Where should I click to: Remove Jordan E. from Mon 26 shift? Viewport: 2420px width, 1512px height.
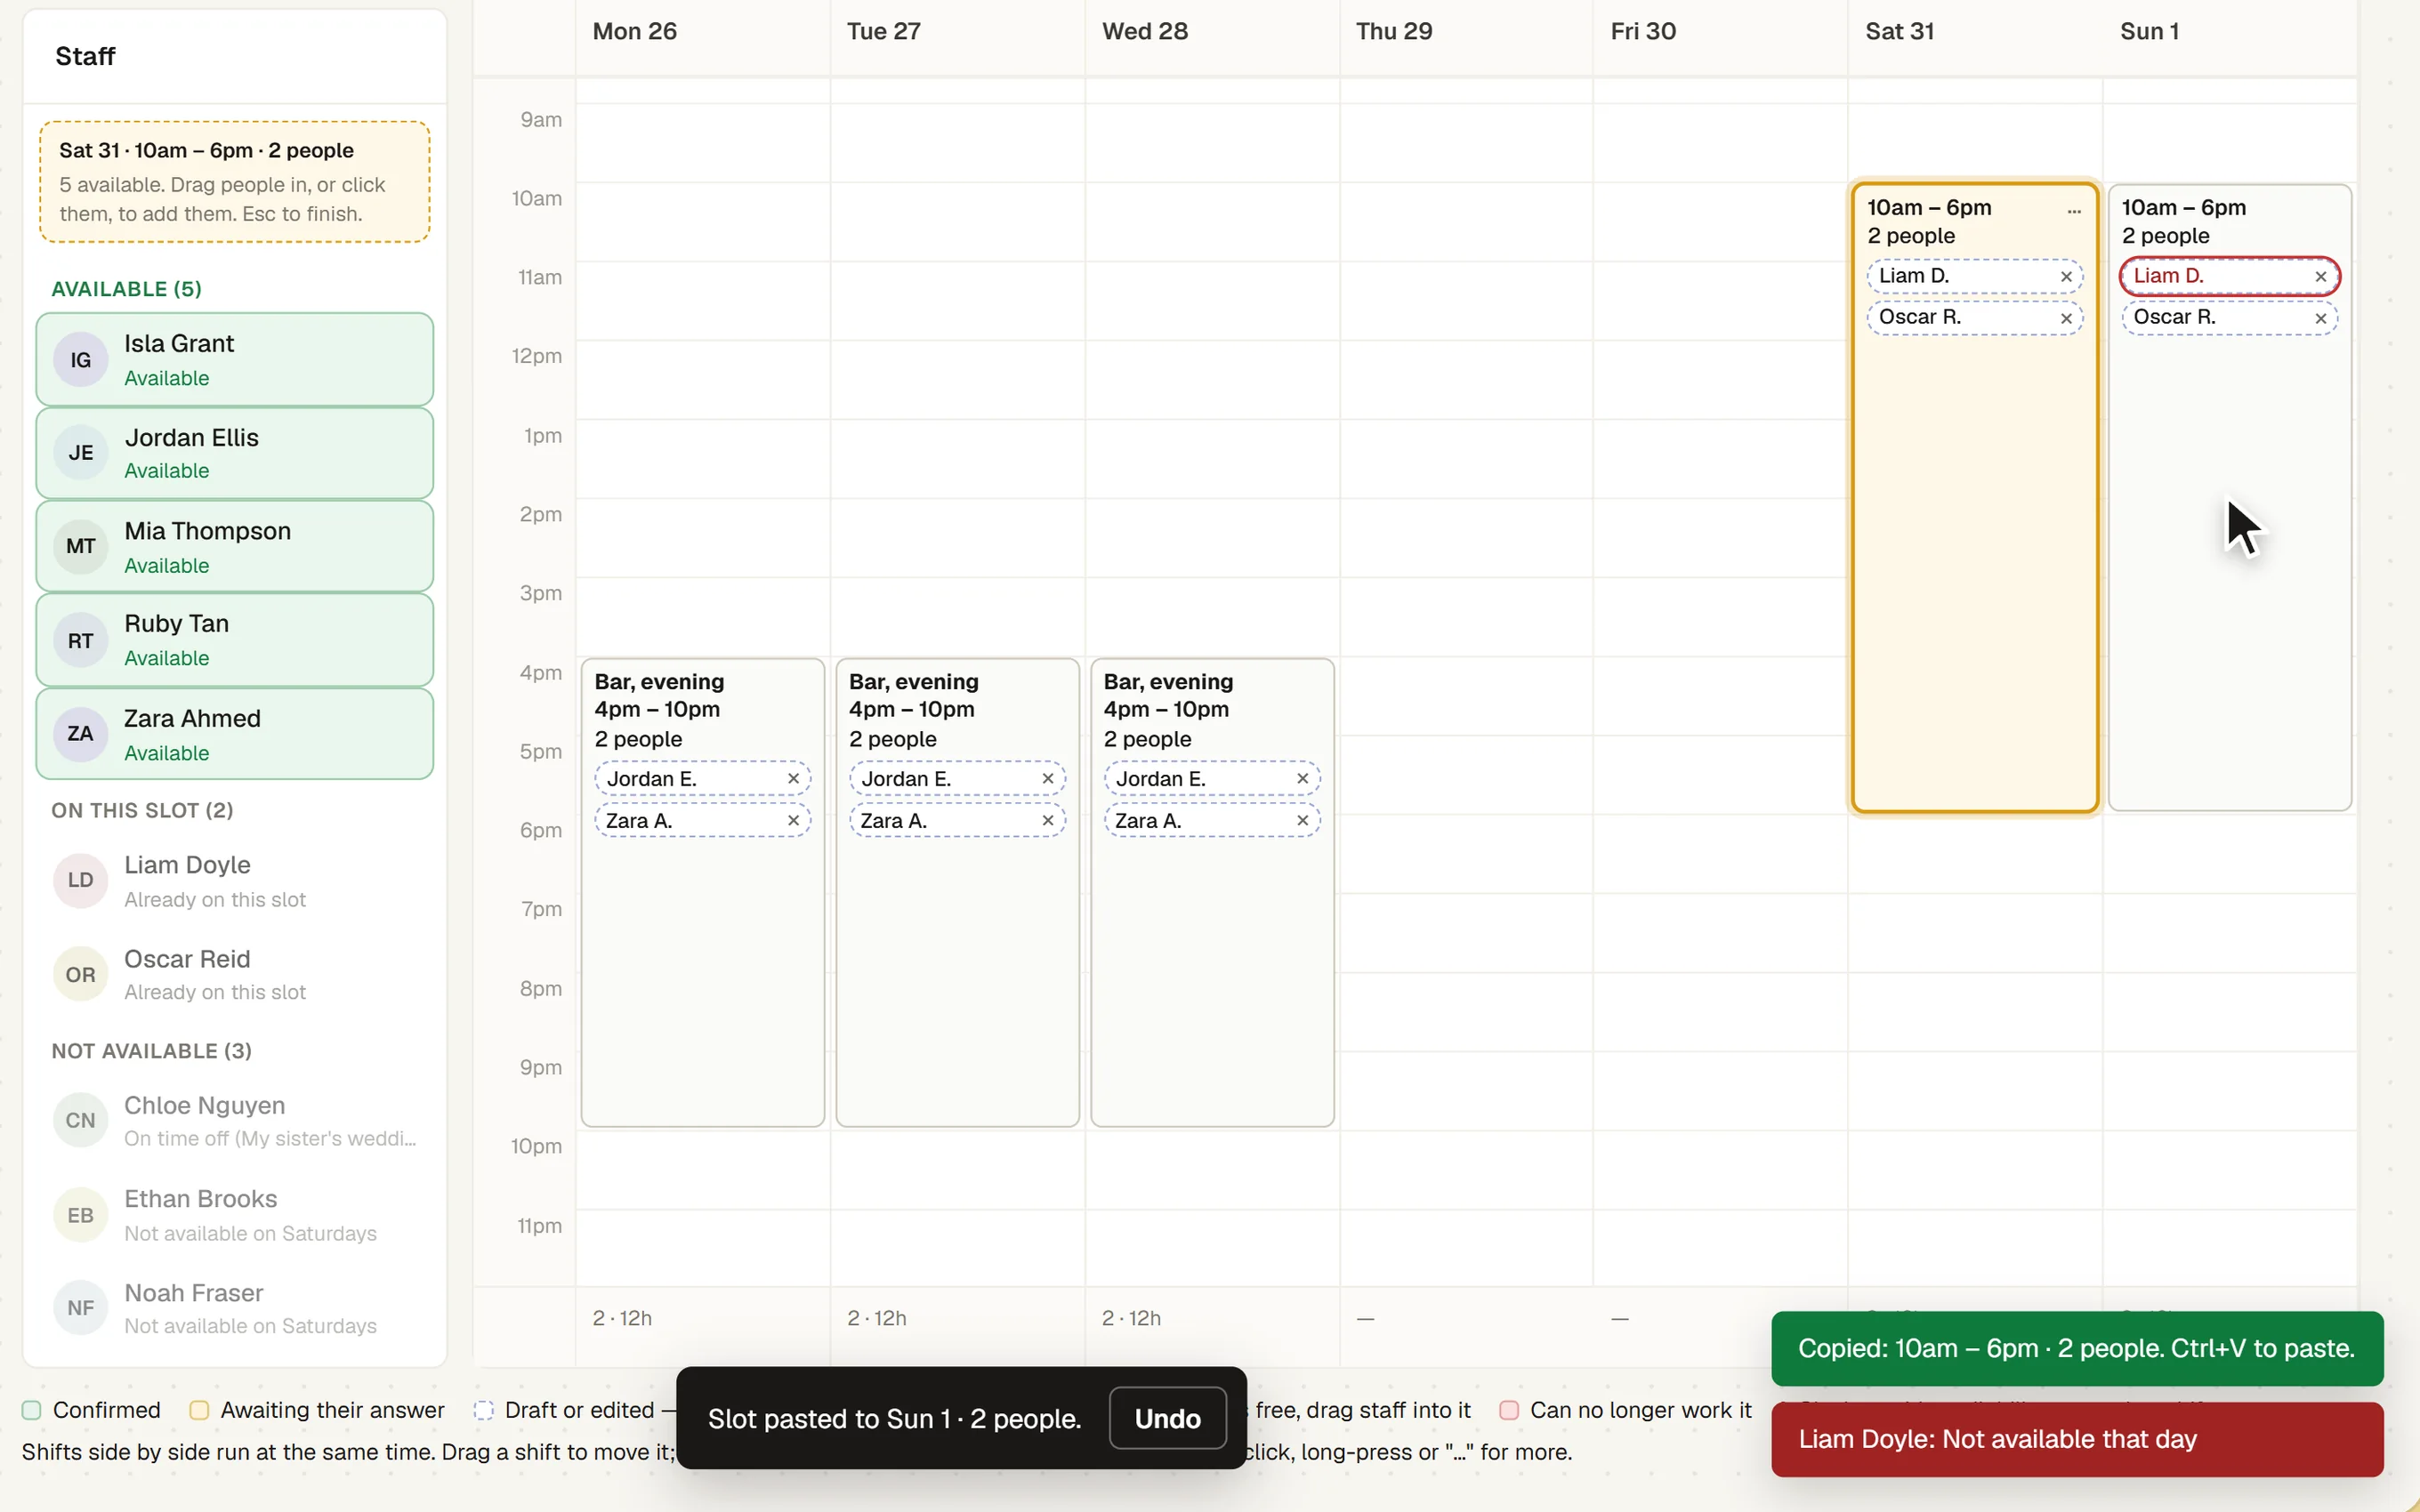[x=793, y=778]
